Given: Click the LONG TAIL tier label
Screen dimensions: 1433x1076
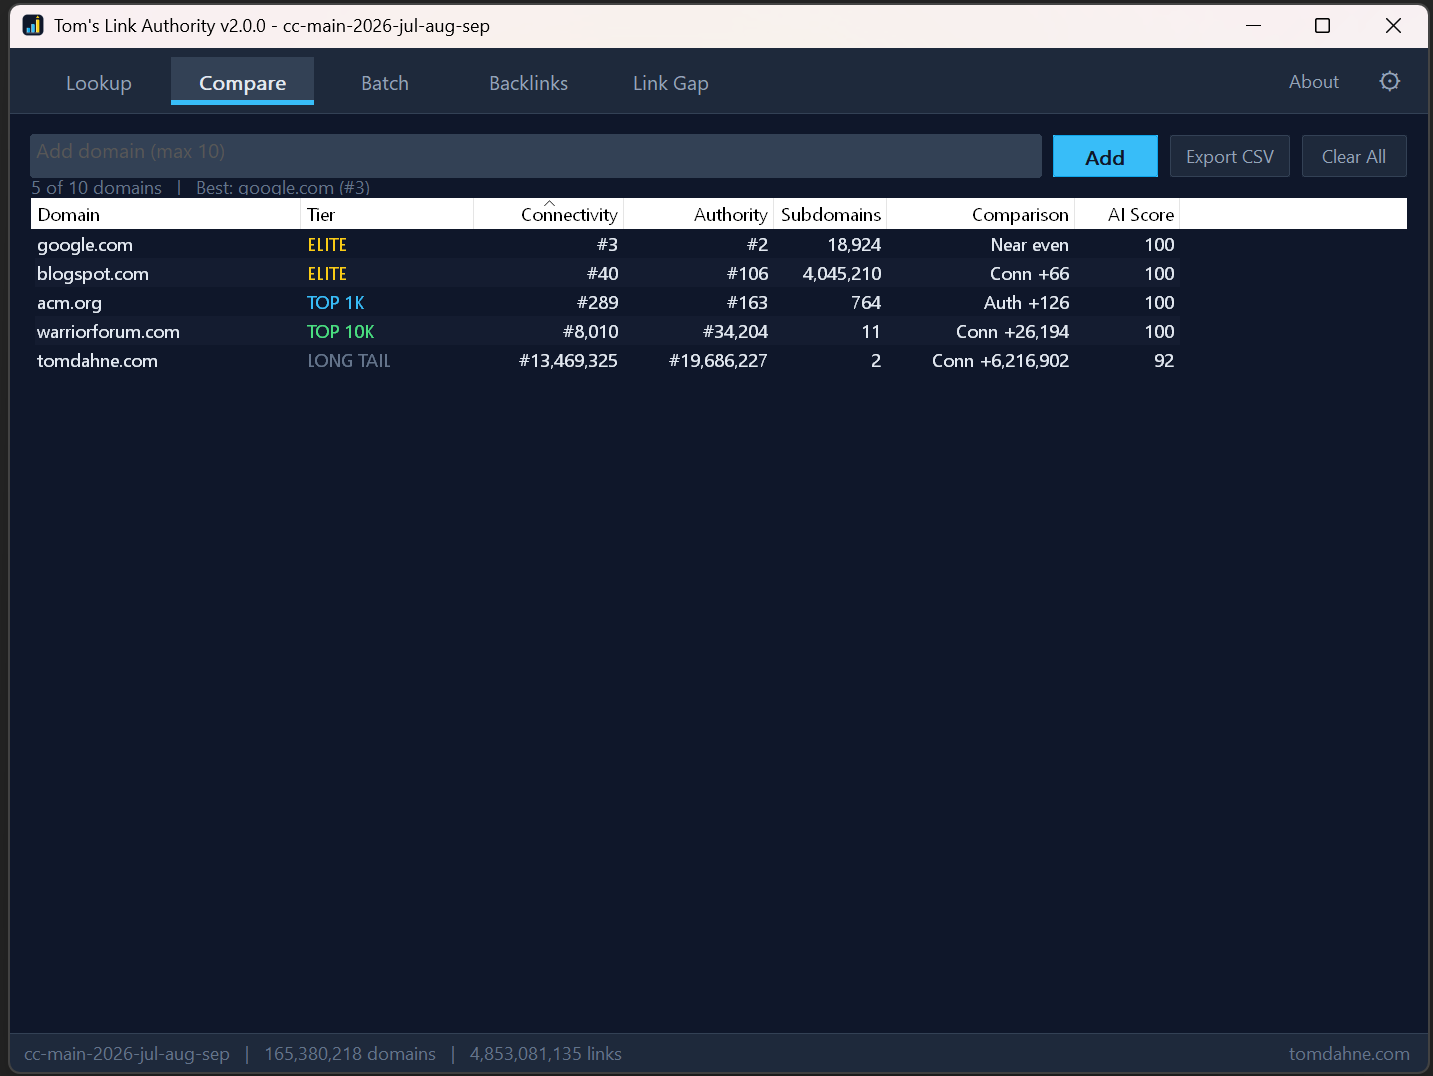Looking at the screenshot, I should (348, 361).
